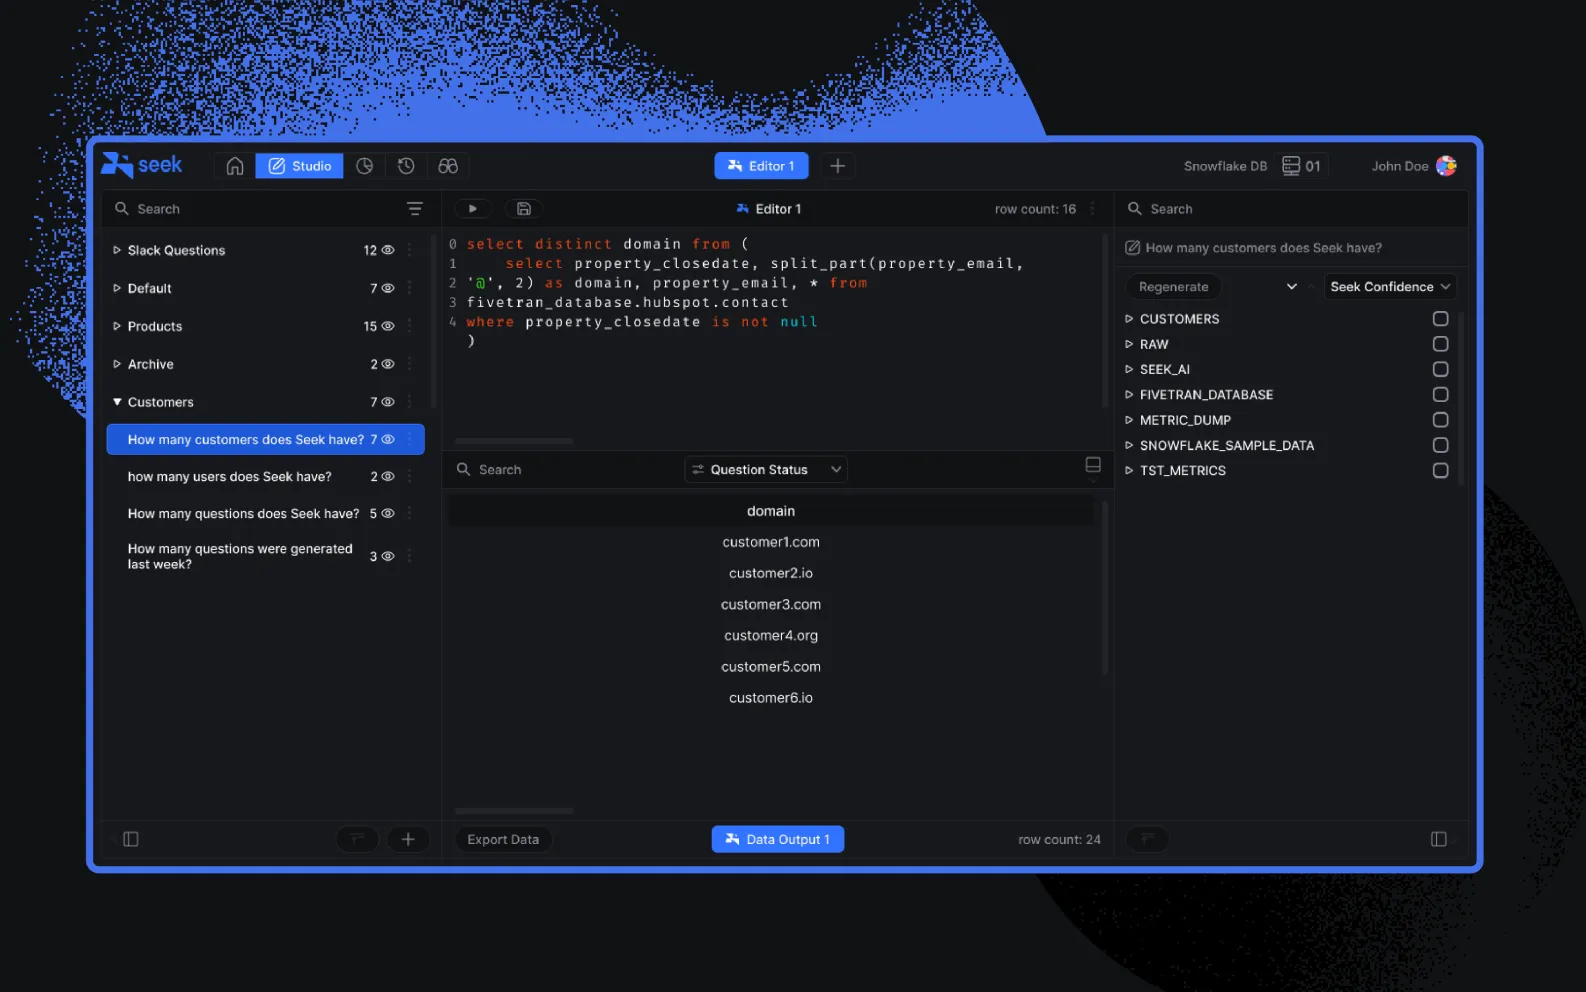Open the binoculars explore icon
Image resolution: width=1586 pixels, height=992 pixels.
[x=448, y=166]
